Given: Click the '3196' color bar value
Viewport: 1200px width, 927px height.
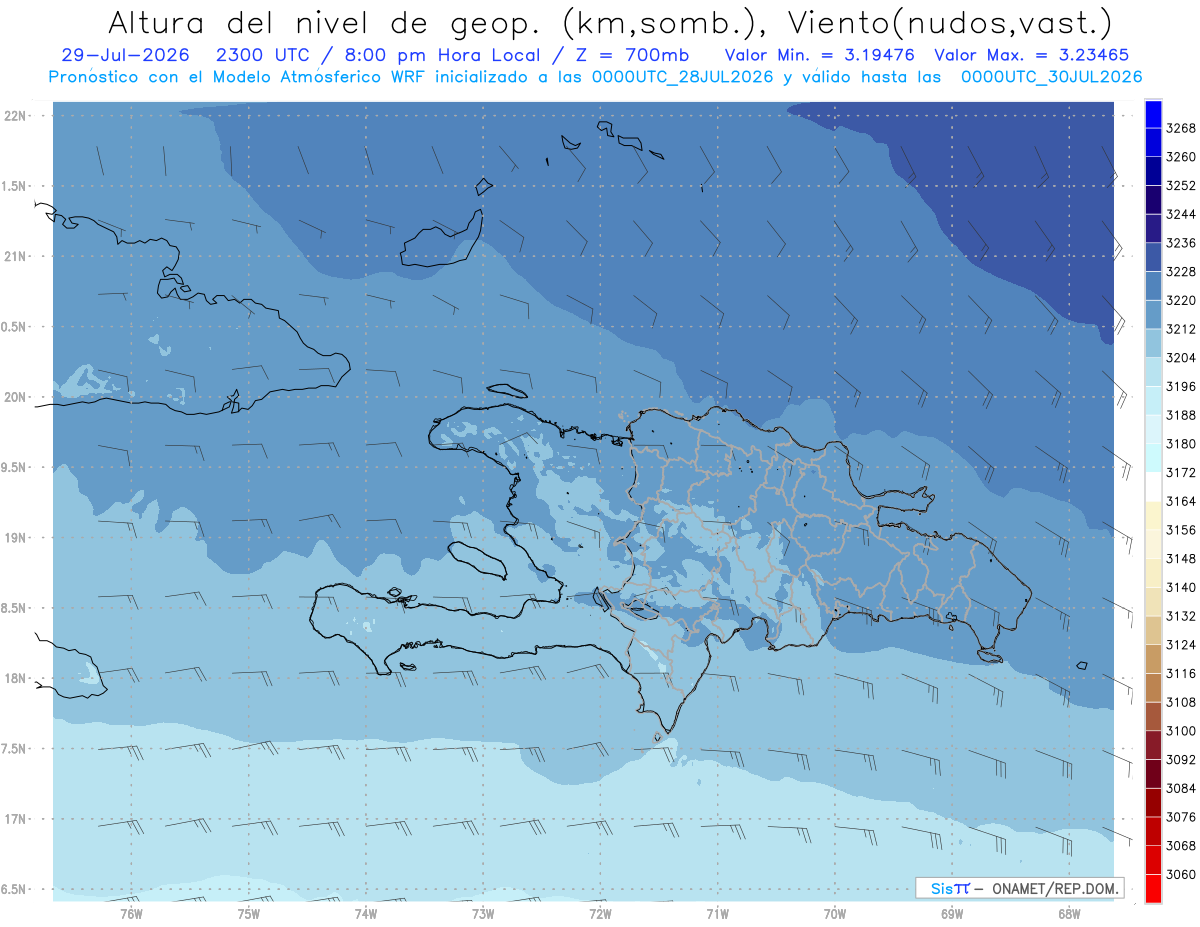Looking at the screenshot, I should [x=1181, y=386].
